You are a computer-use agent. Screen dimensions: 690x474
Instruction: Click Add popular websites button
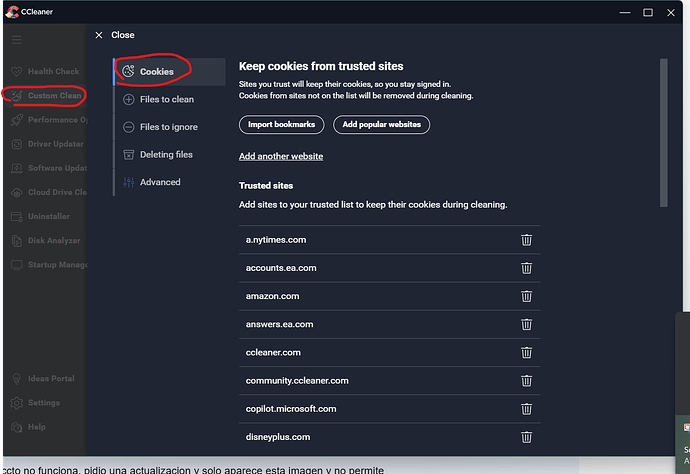click(x=381, y=125)
